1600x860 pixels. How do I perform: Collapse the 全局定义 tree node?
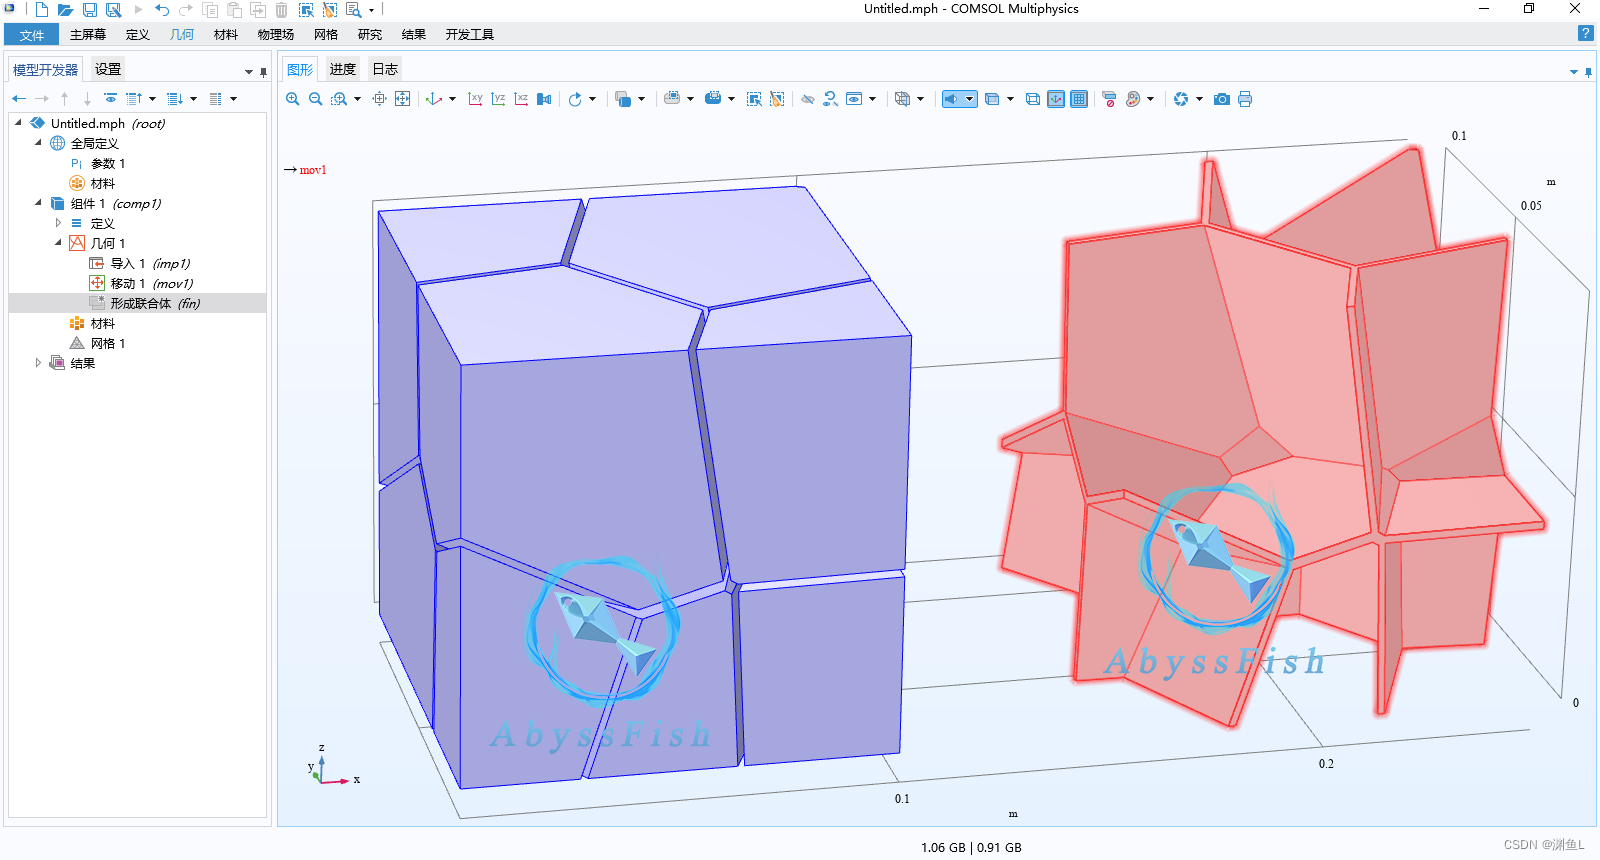pos(38,143)
